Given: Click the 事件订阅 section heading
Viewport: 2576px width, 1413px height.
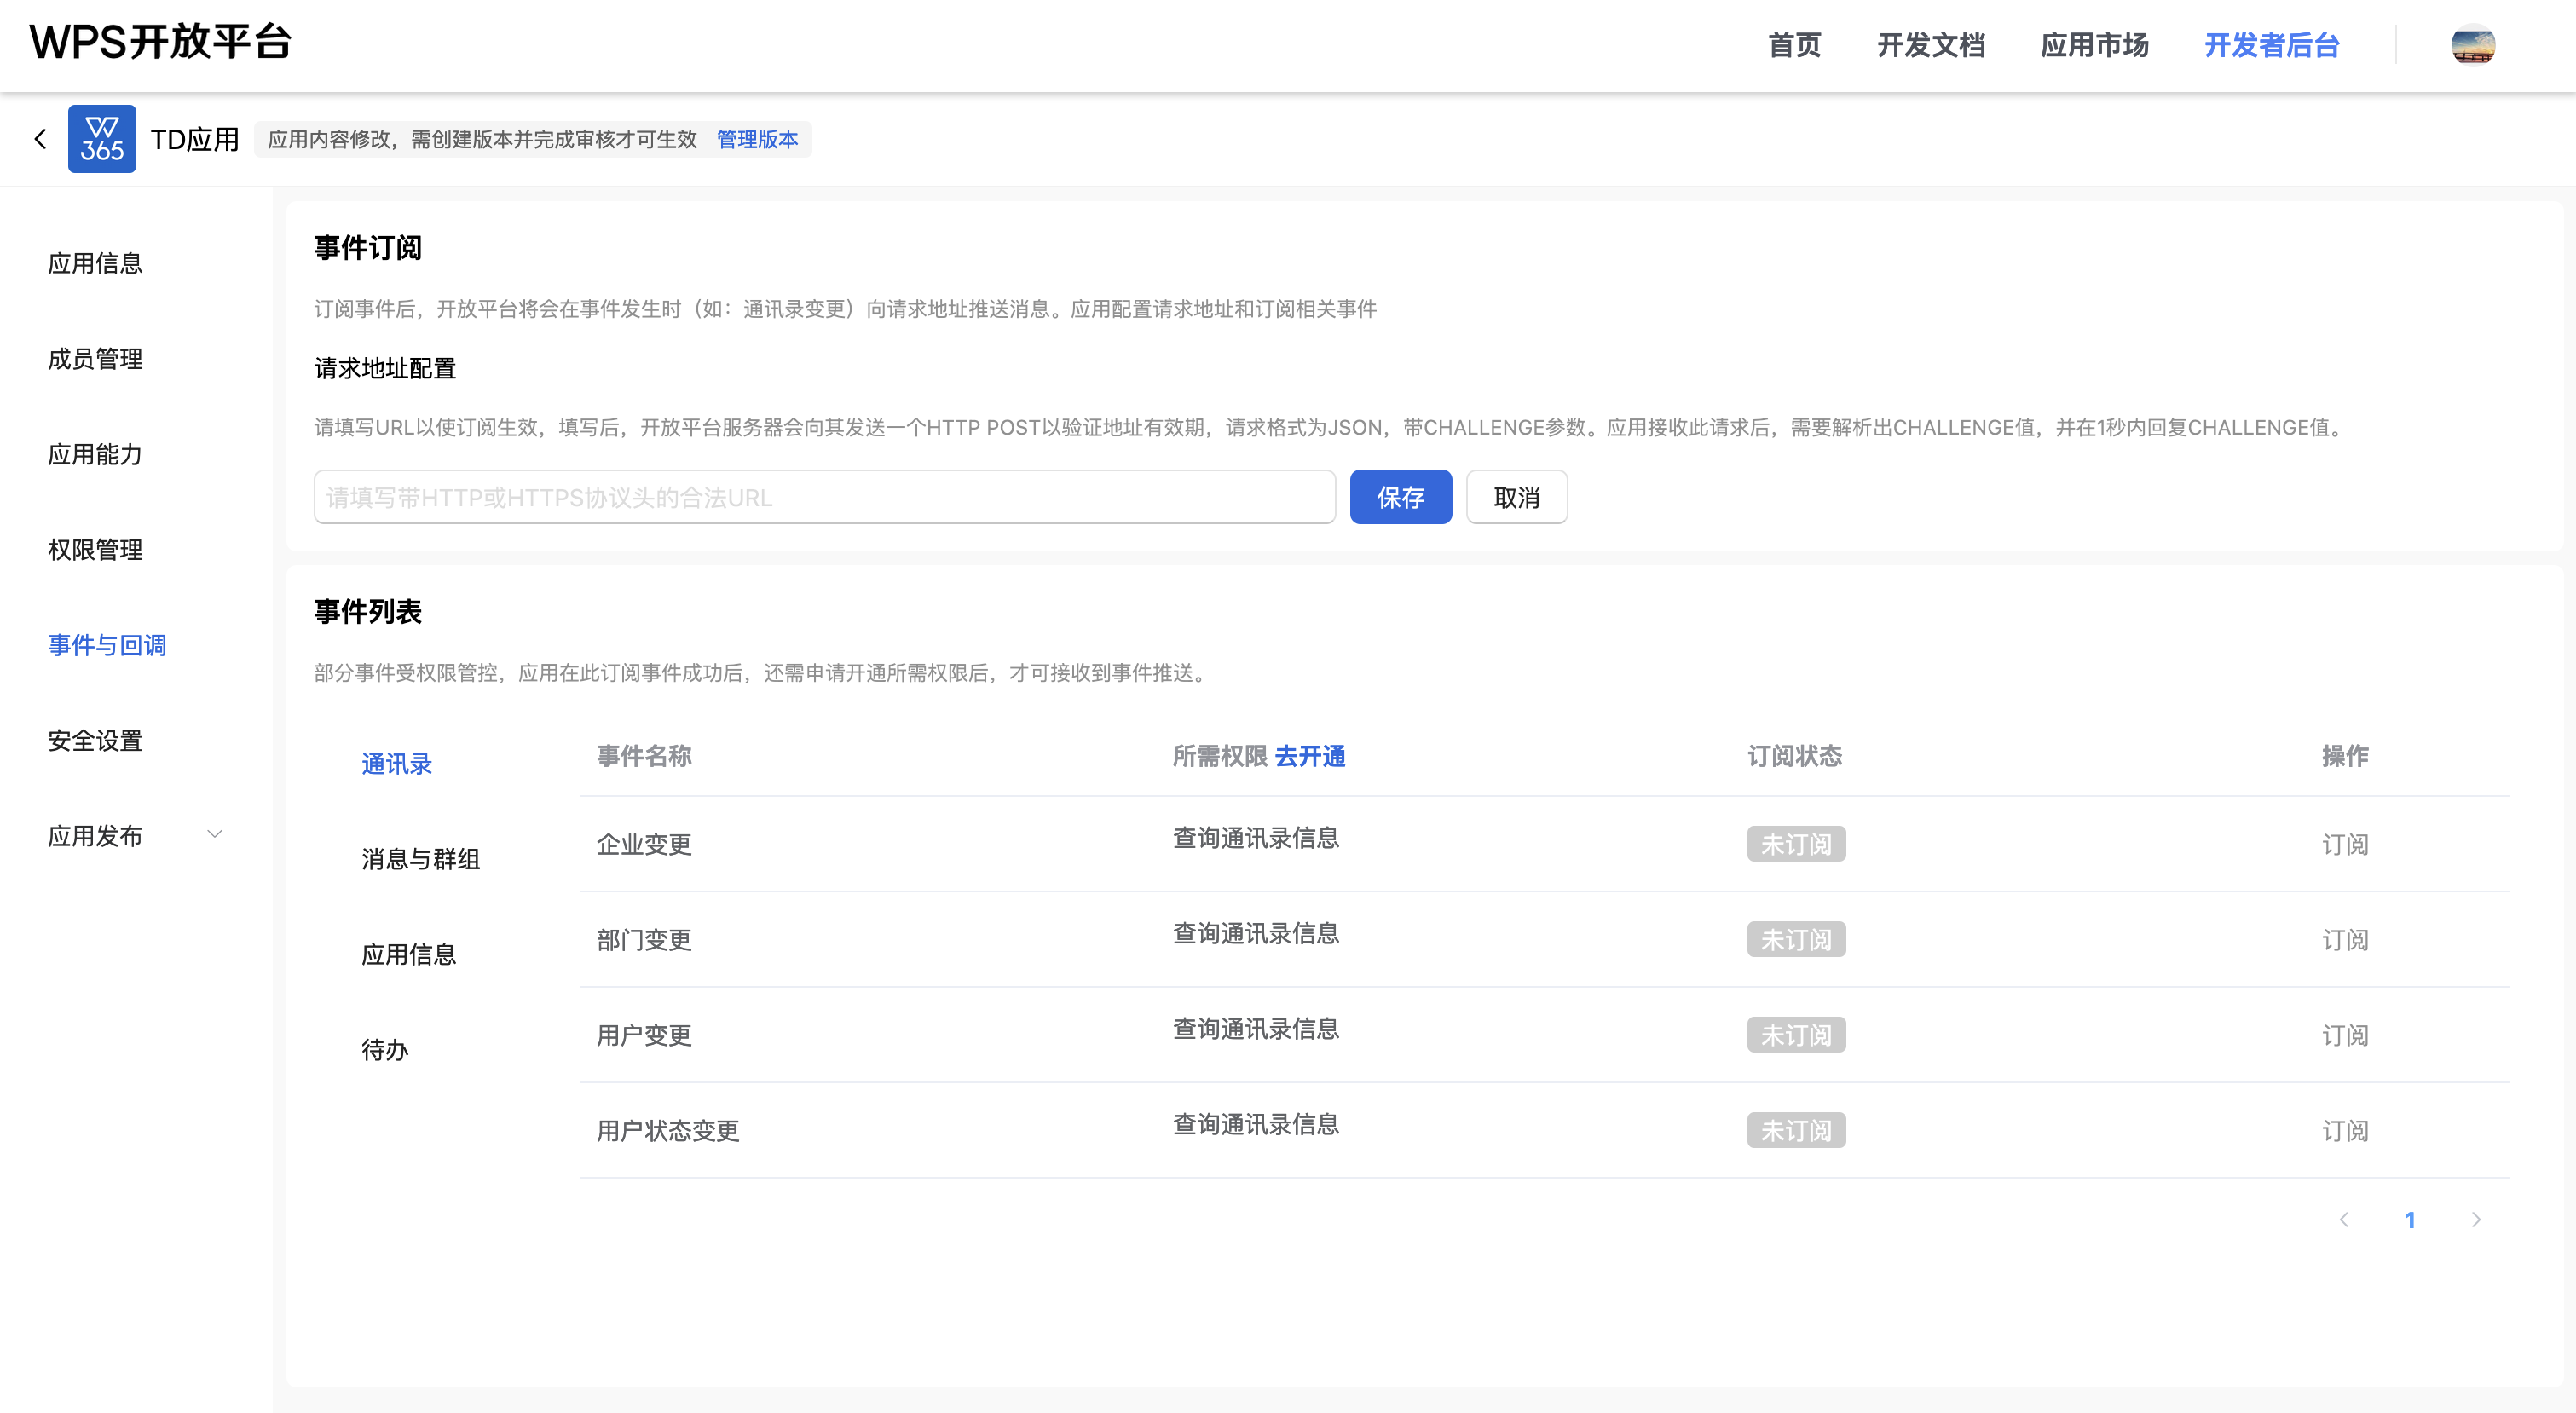Looking at the screenshot, I should pyautogui.click(x=368, y=247).
